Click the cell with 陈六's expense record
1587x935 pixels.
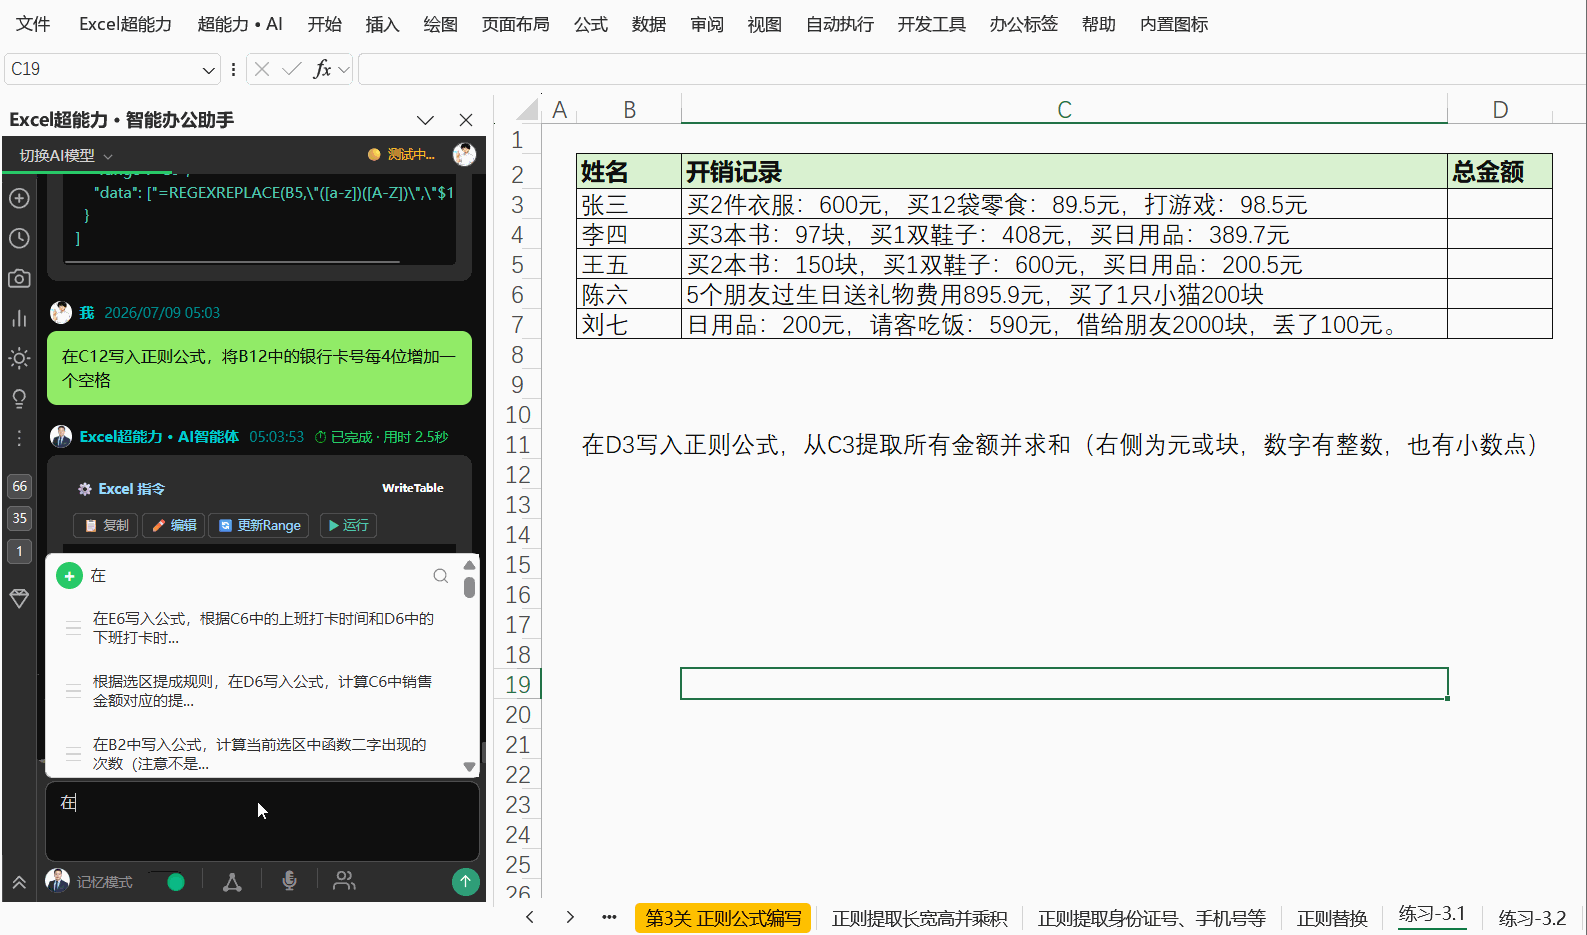(x=1064, y=294)
